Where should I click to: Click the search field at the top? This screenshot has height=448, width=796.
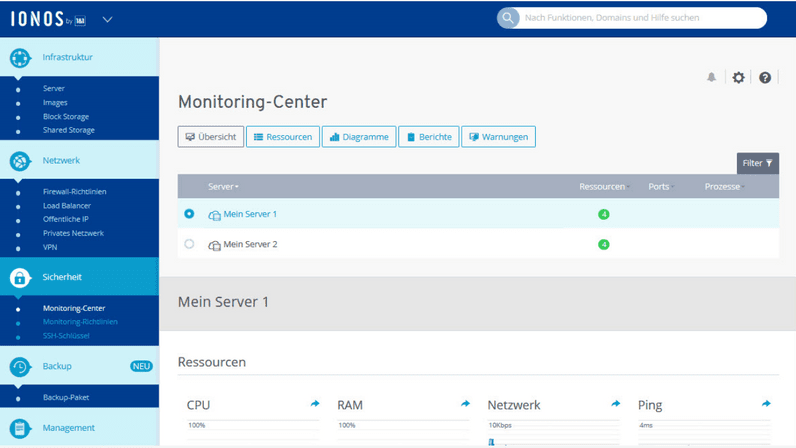pos(640,18)
